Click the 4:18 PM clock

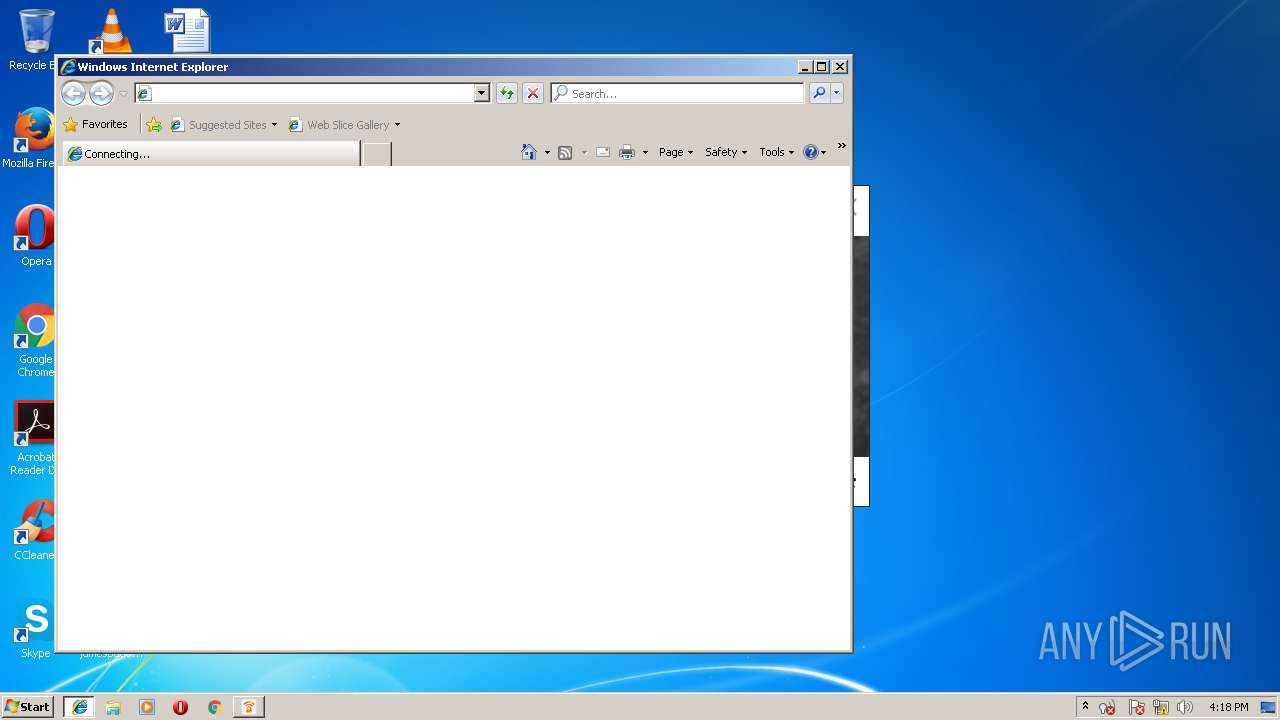pos(1228,707)
